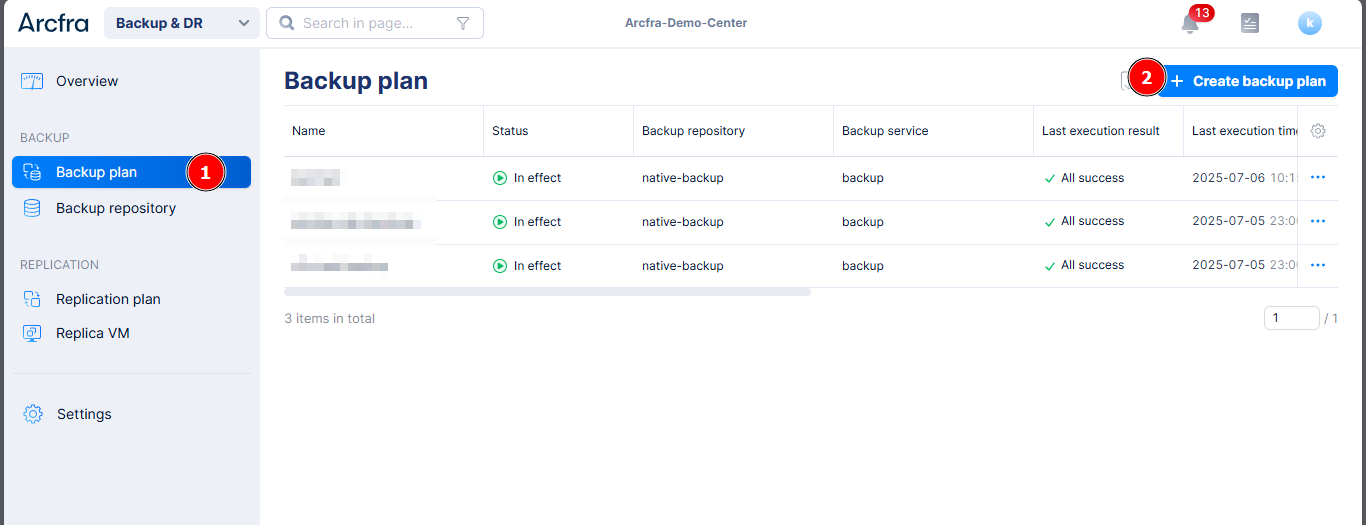Click the user avatar icon
The height and width of the screenshot is (525, 1366).
point(1309,23)
